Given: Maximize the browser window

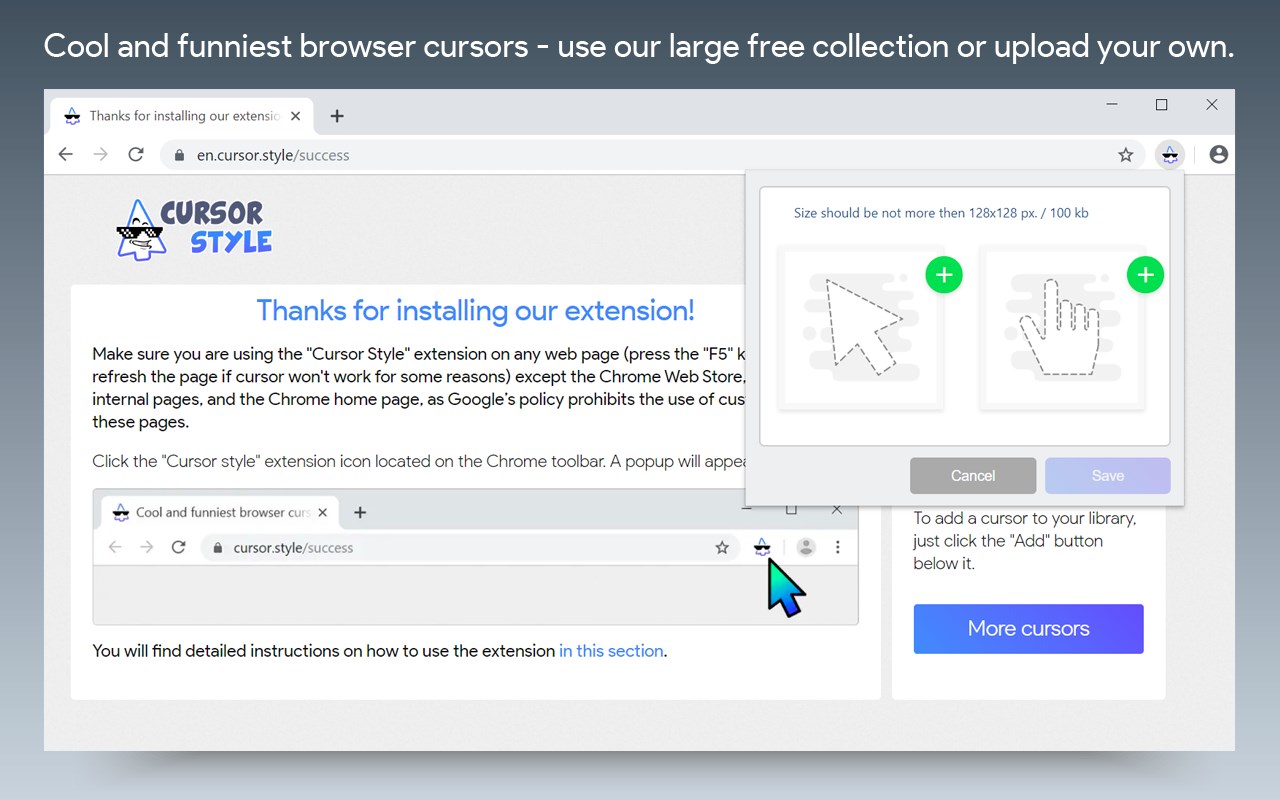Looking at the screenshot, I should (1161, 104).
